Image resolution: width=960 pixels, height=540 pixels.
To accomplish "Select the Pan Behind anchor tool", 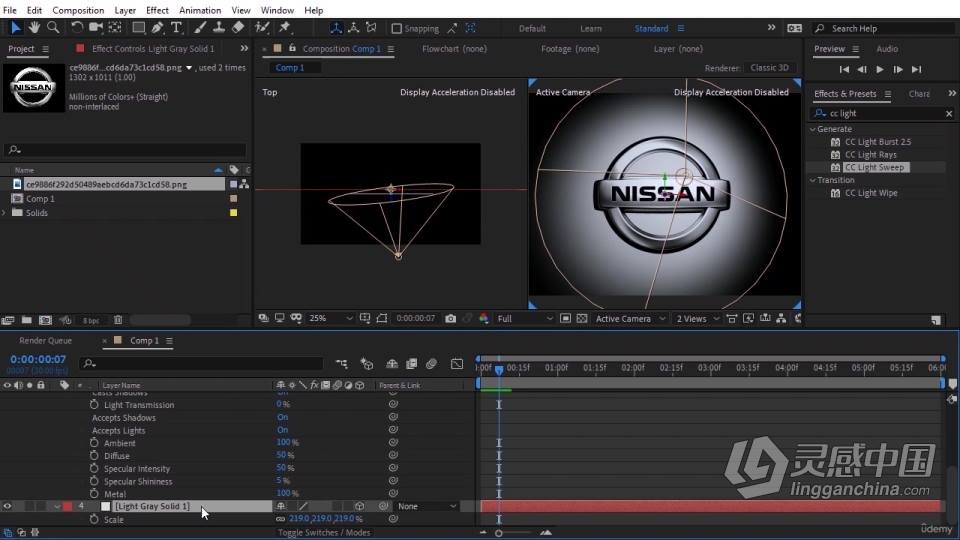I will click(114, 28).
